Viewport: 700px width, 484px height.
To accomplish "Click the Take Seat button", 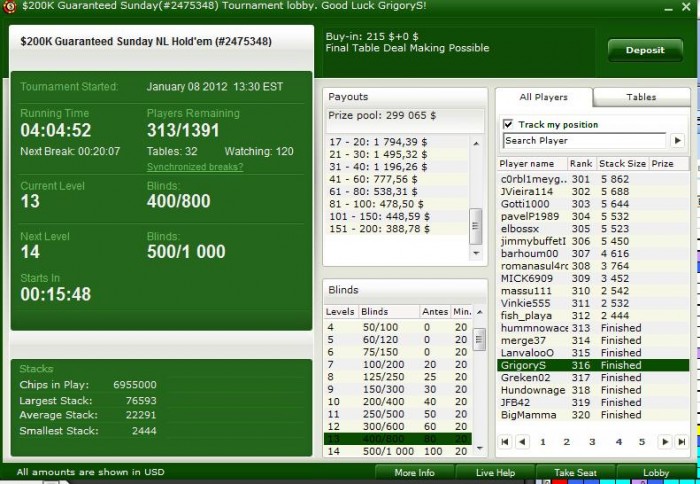I will point(575,472).
